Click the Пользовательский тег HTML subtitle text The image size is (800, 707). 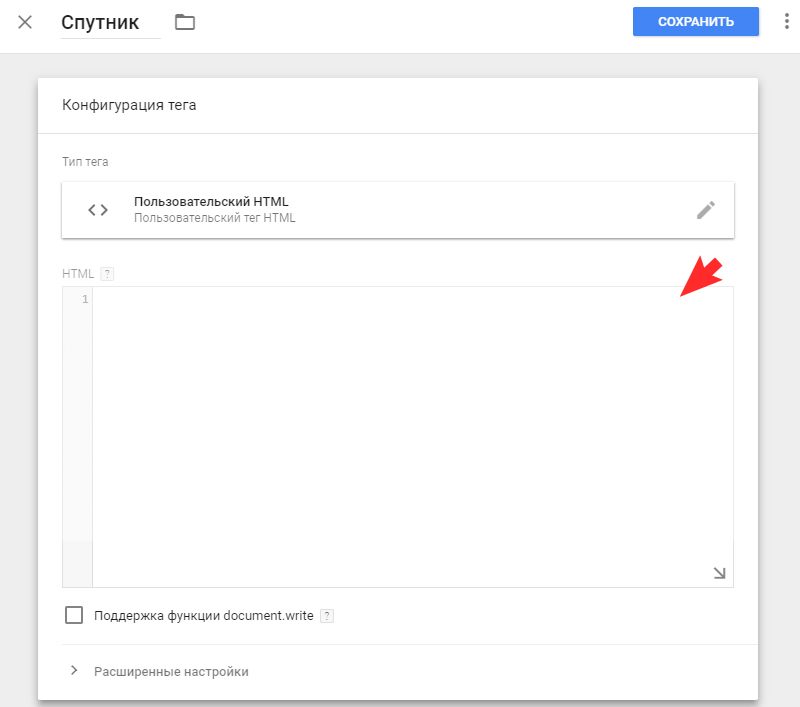coord(215,218)
